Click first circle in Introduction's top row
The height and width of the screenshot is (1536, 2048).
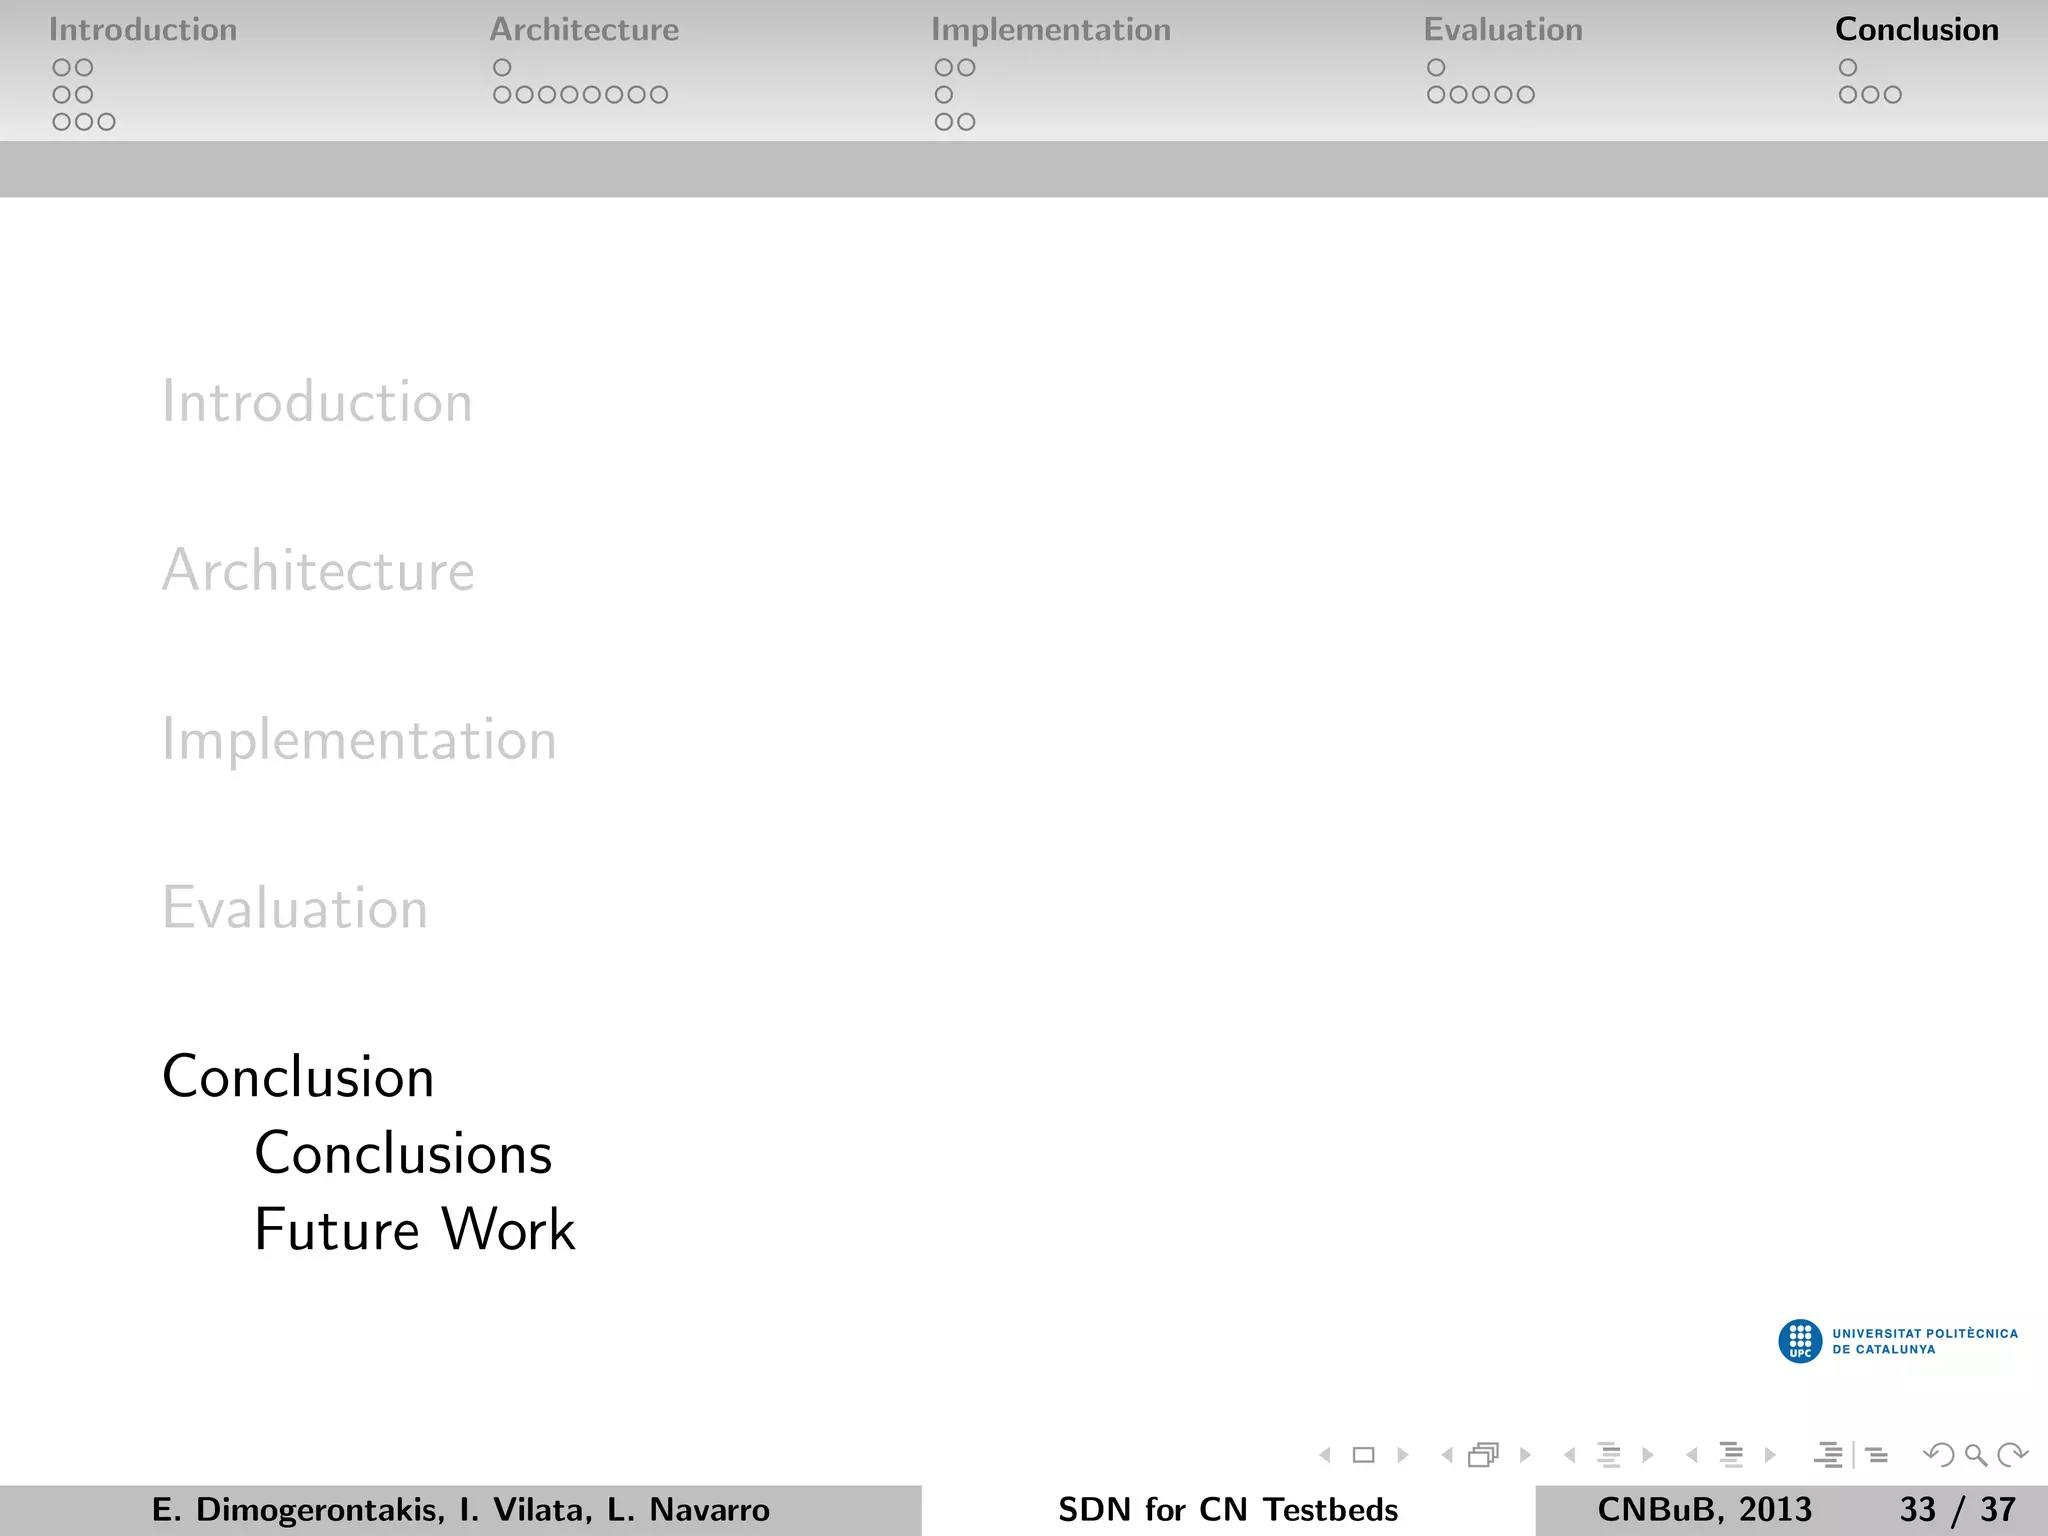pos(62,68)
